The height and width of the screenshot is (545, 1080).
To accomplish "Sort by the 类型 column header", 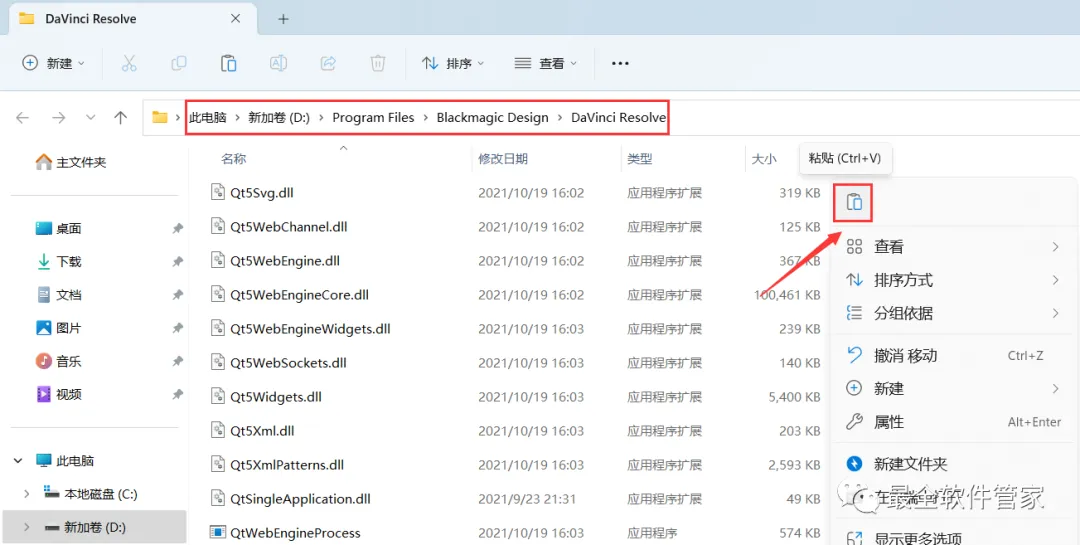I will pyautogui.click(x=640, y=159).
